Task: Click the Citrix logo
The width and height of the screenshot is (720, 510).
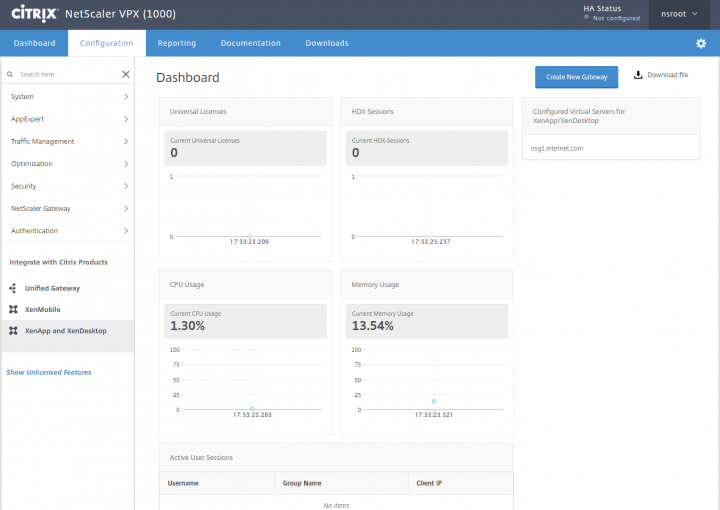Action: pos(32,14)
